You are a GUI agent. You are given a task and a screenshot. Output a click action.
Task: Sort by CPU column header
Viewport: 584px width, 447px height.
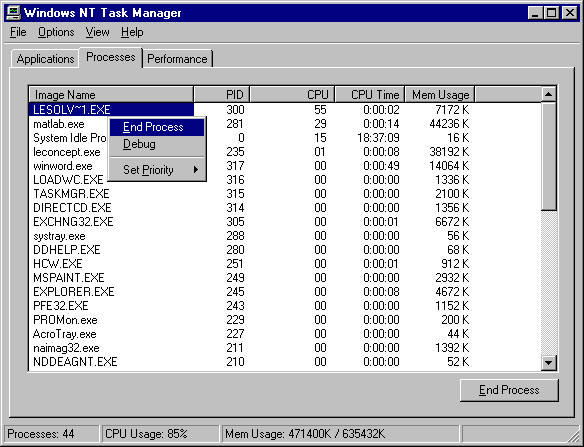[x=292, y=95]
